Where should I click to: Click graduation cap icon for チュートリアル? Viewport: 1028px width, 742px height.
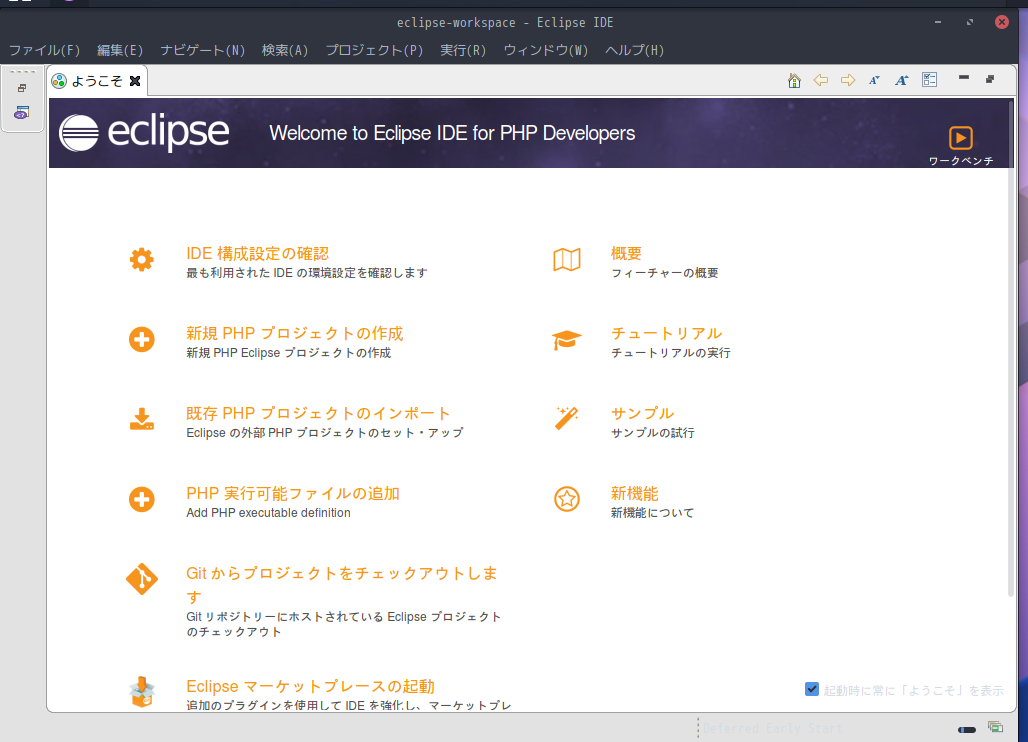(566, 340)
